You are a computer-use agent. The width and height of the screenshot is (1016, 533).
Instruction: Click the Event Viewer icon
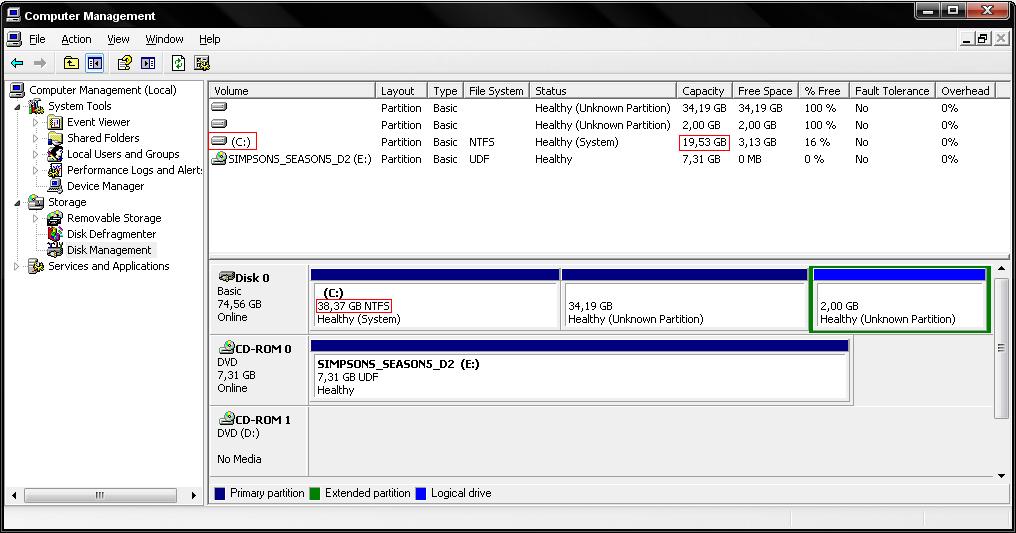[56, 122]
